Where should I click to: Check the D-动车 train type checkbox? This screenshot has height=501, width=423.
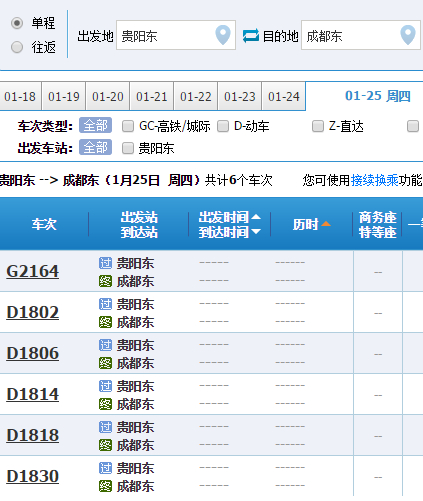[x=223, y=126]
